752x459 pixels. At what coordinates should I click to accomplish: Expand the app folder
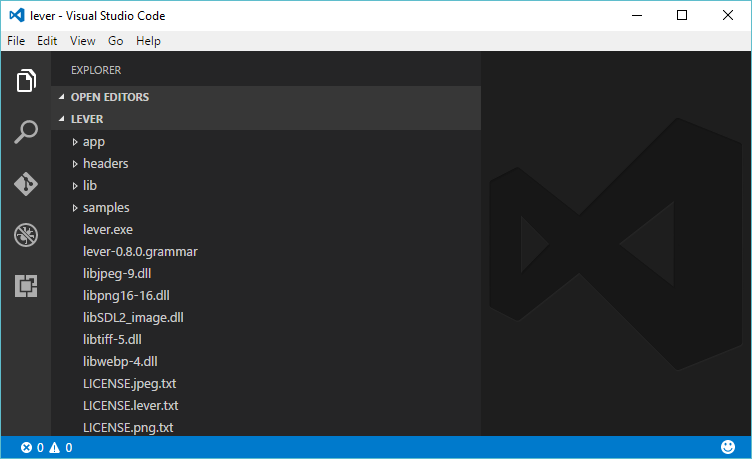point(93,142)
